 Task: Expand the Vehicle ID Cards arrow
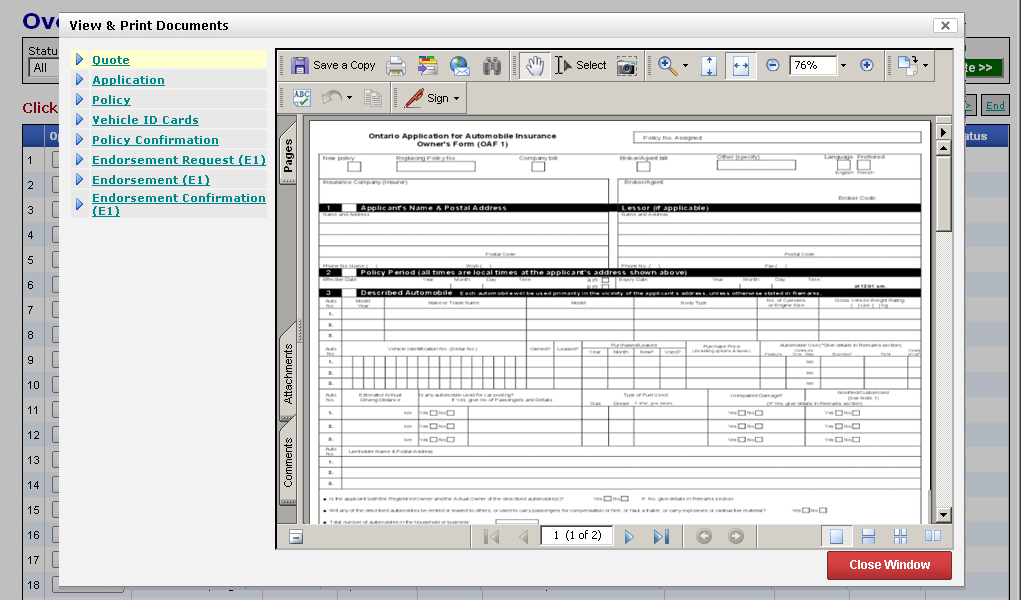pyautogui.click(x=79, y=119)
